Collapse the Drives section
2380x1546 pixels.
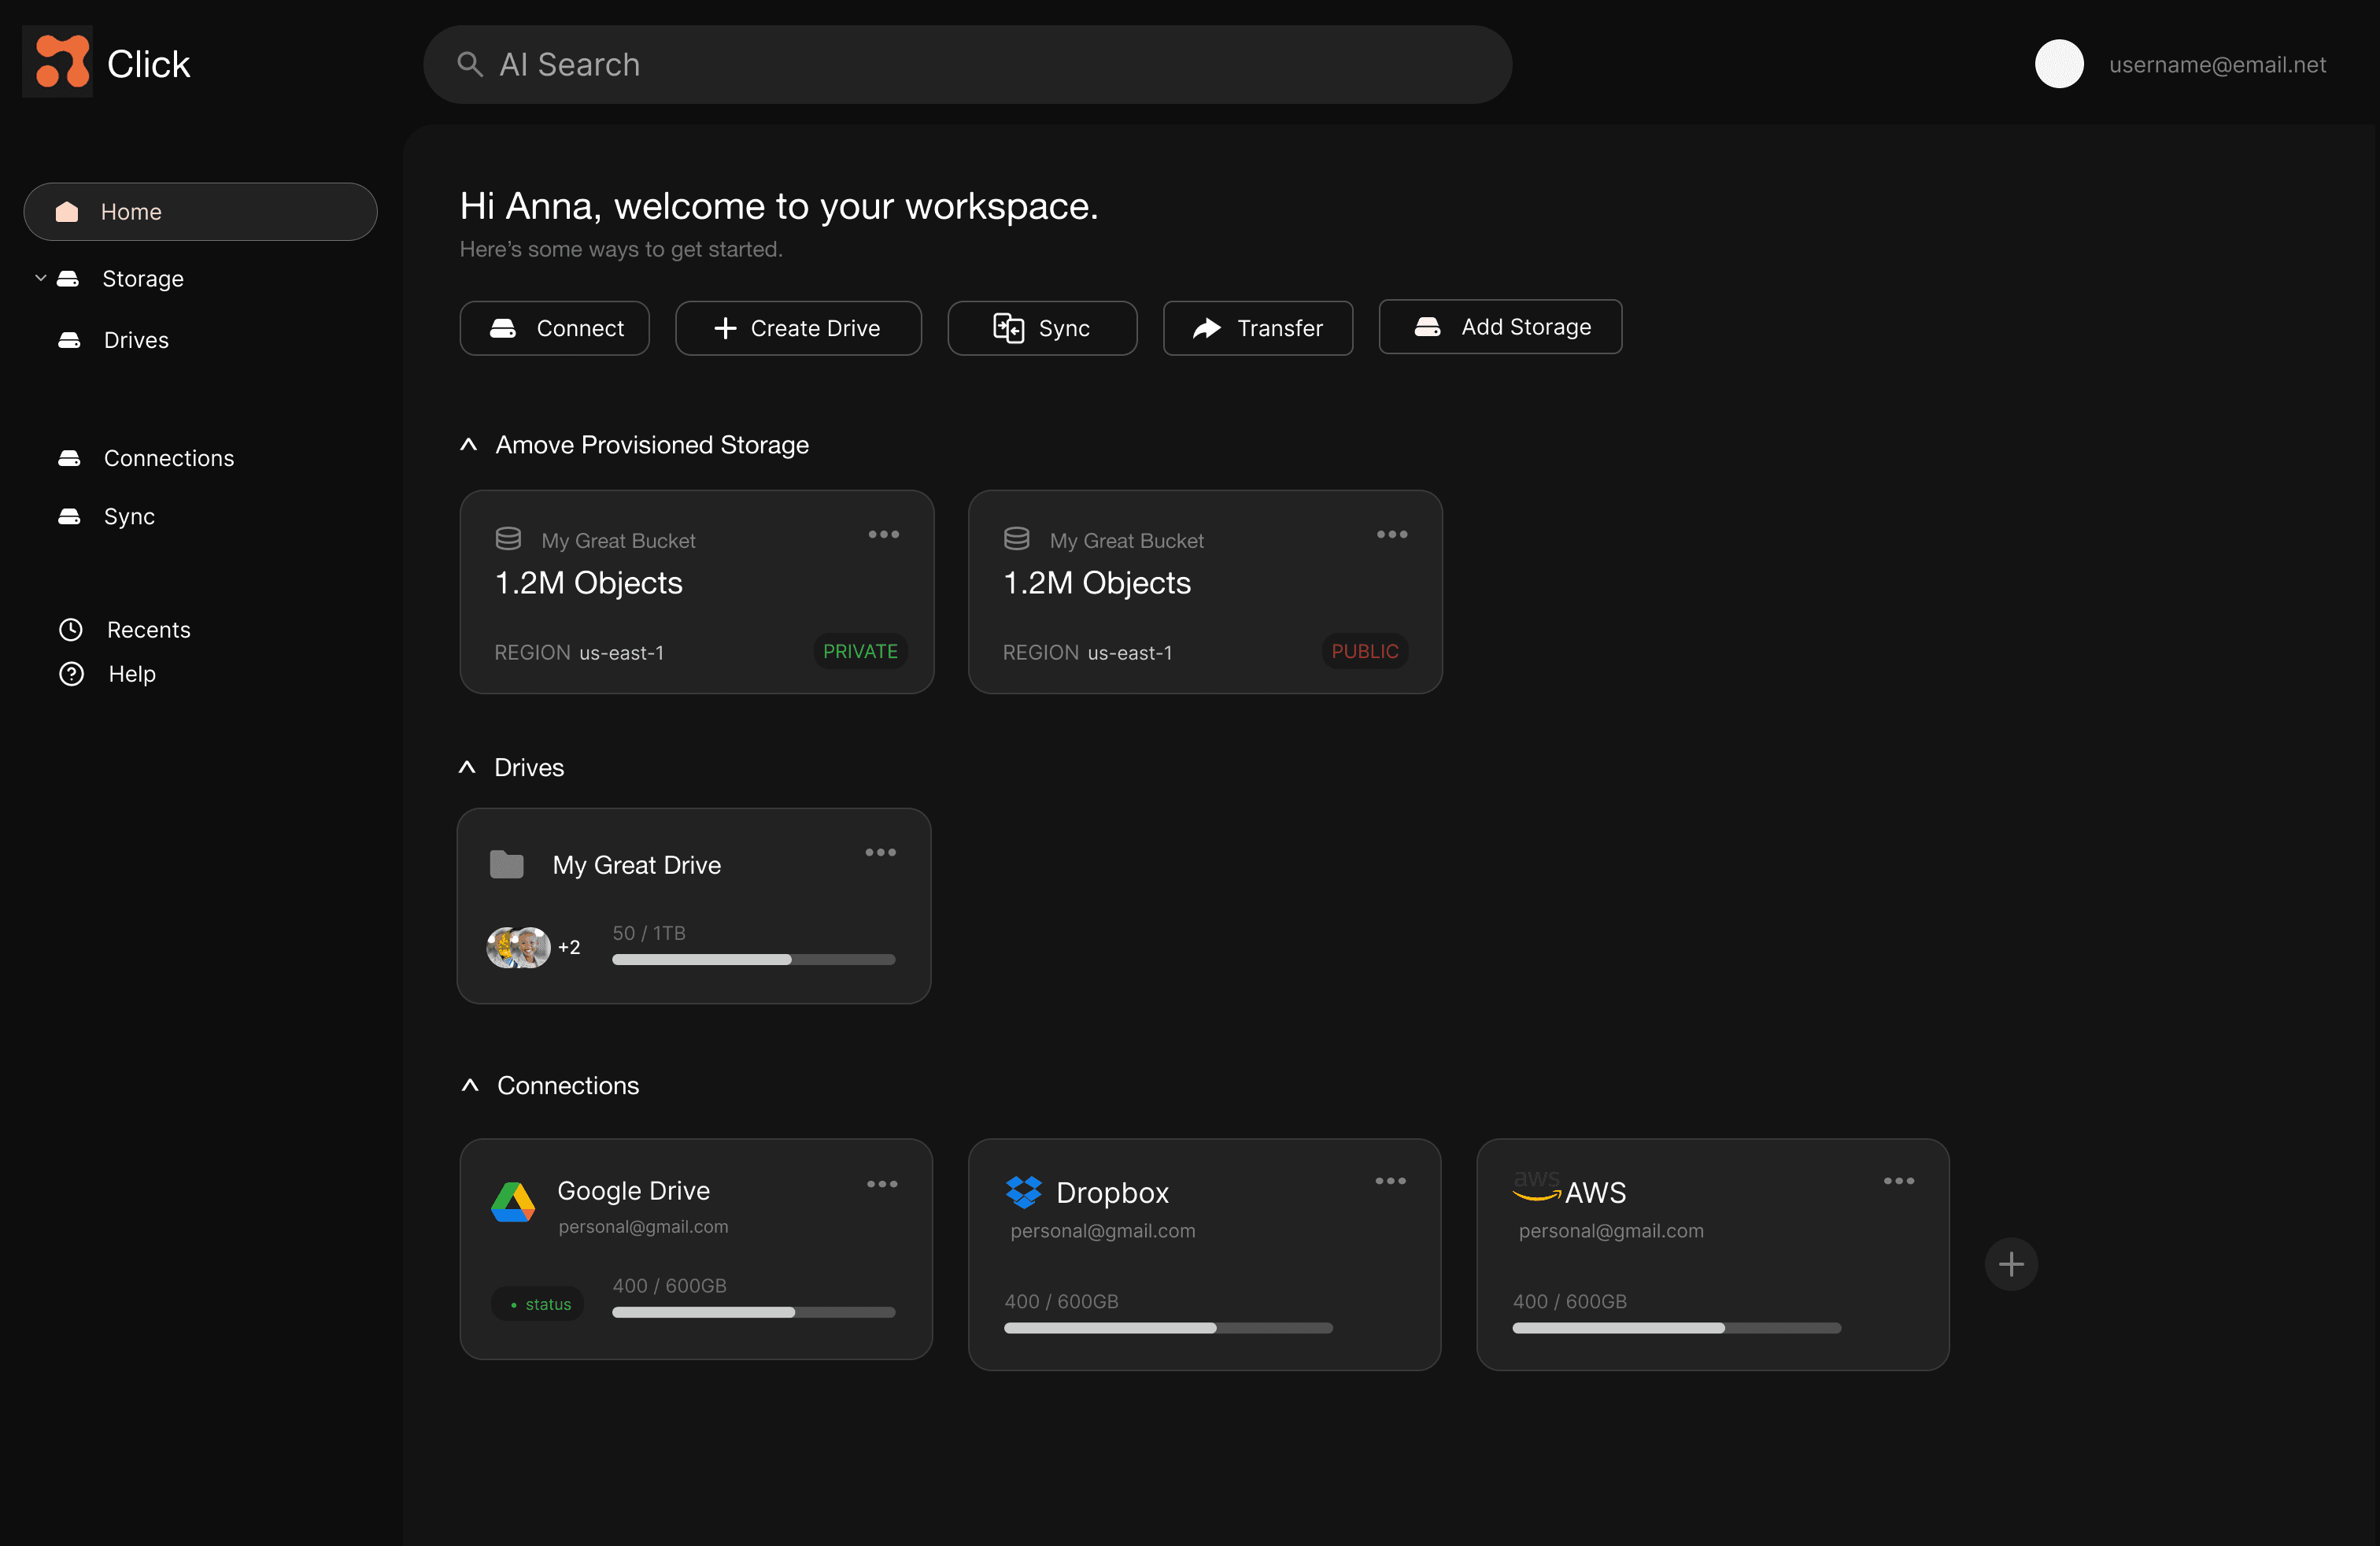467,768
